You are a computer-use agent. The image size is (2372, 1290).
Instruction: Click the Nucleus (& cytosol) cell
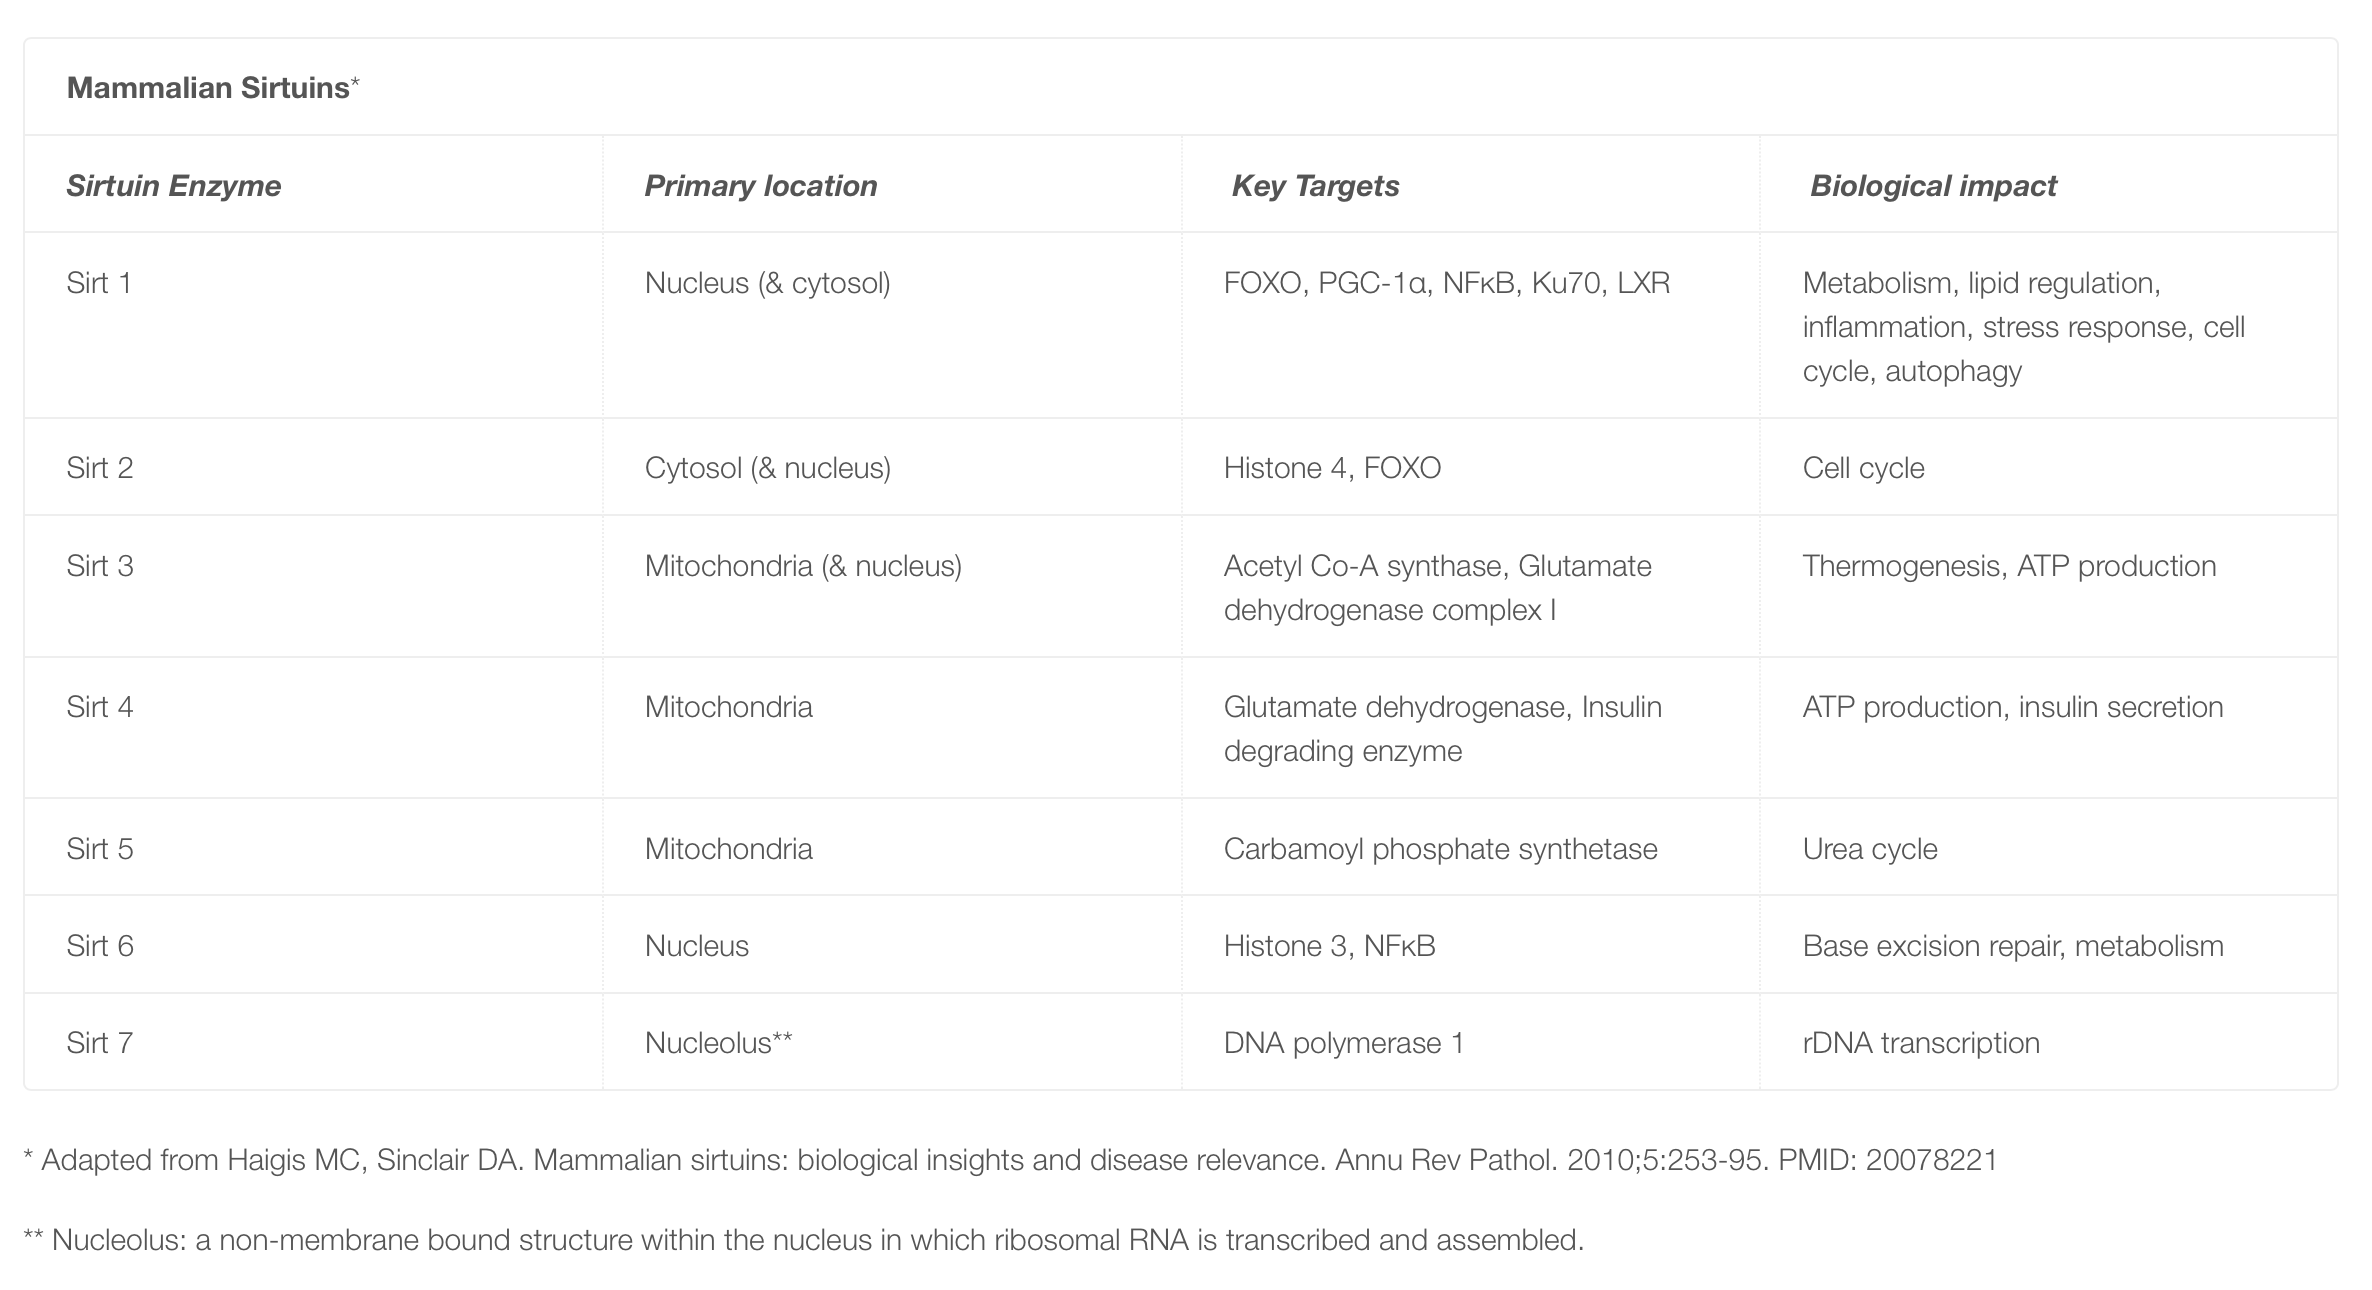[767, 283]
